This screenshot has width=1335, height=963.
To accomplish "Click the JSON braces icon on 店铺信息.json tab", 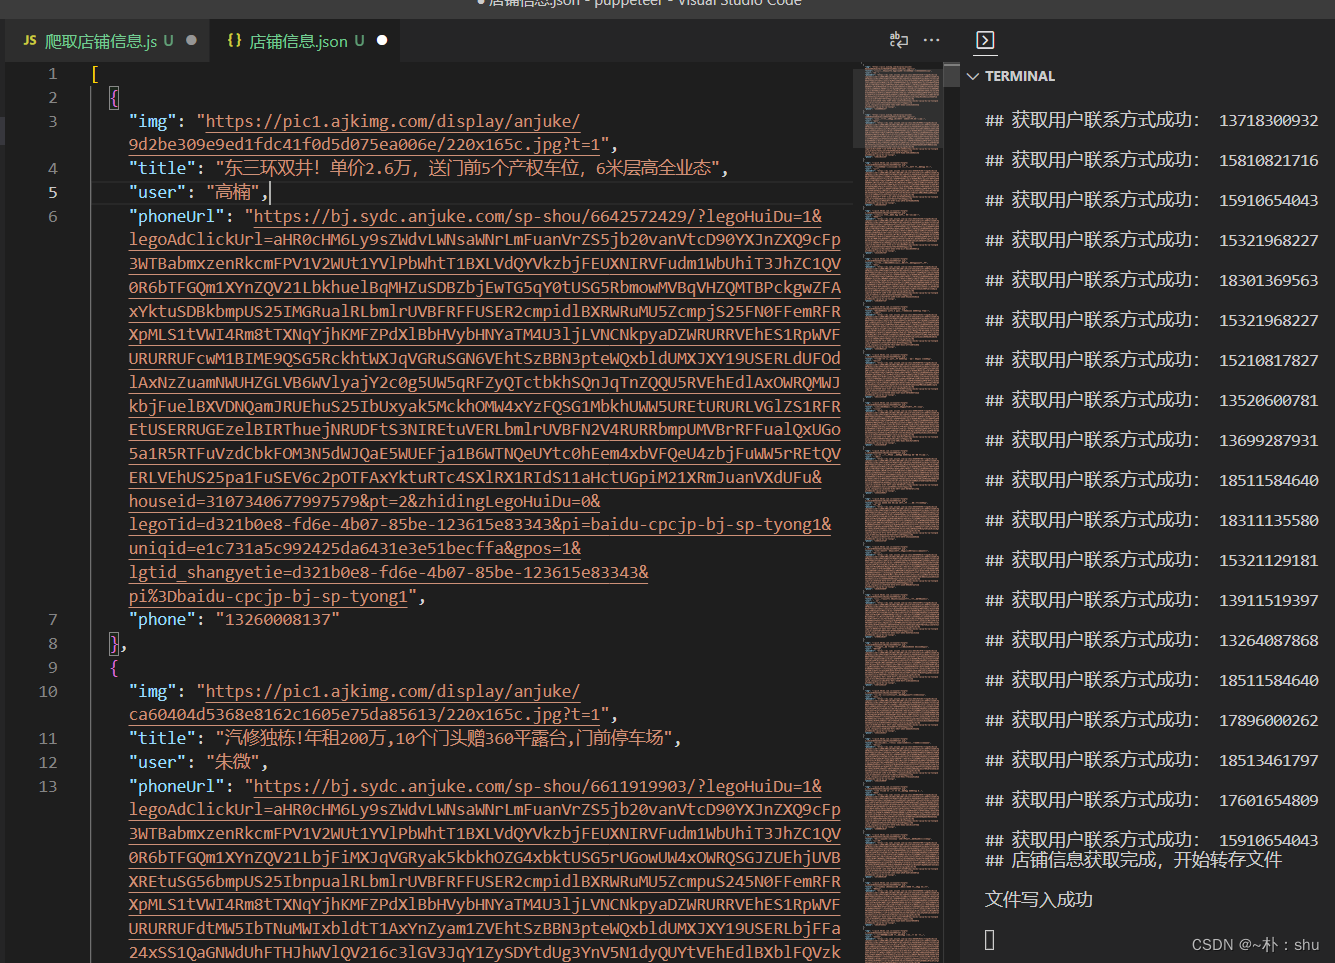I will [x=234, y=41].
